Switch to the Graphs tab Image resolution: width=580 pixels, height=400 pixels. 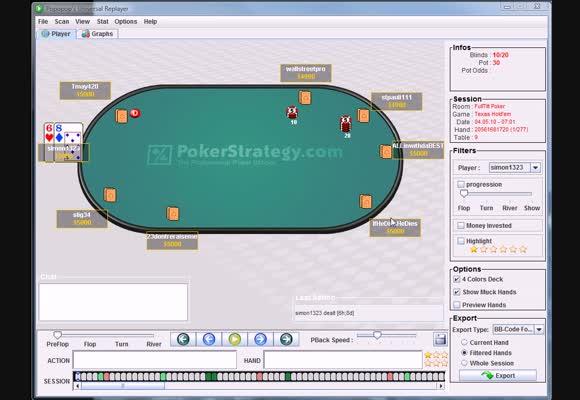98,34
